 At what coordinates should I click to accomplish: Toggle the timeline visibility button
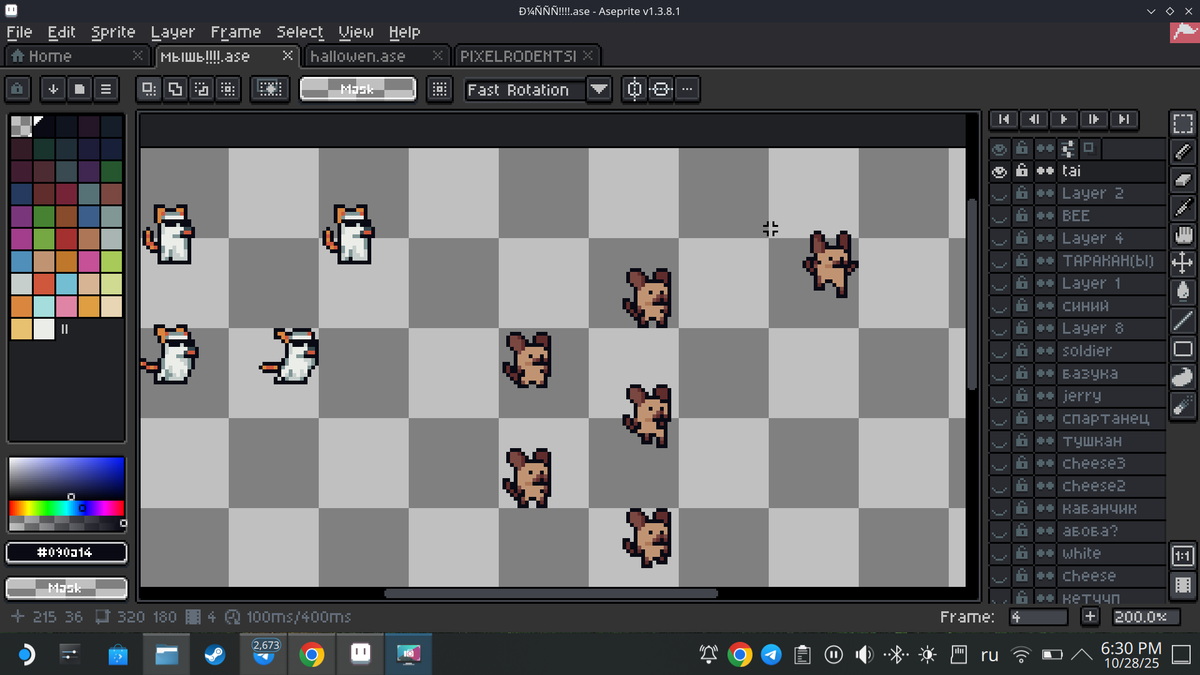pos(1182,585)
